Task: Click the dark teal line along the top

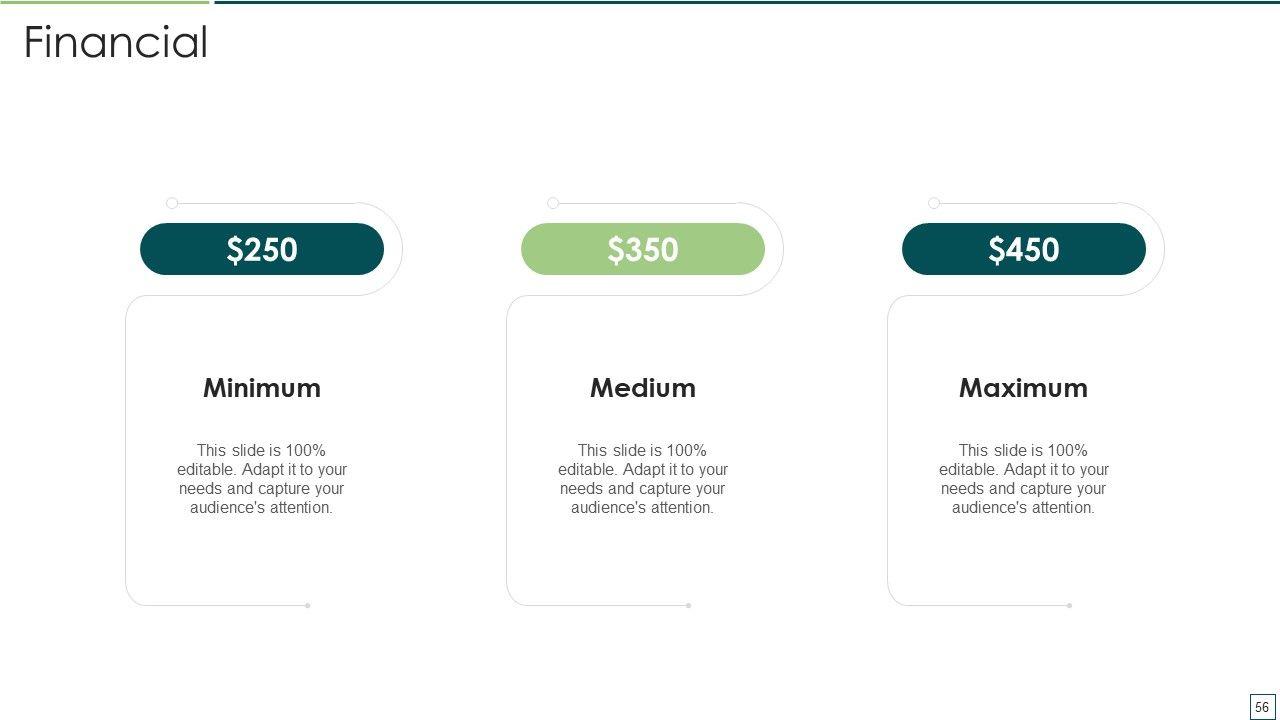Action: [745, 2]
